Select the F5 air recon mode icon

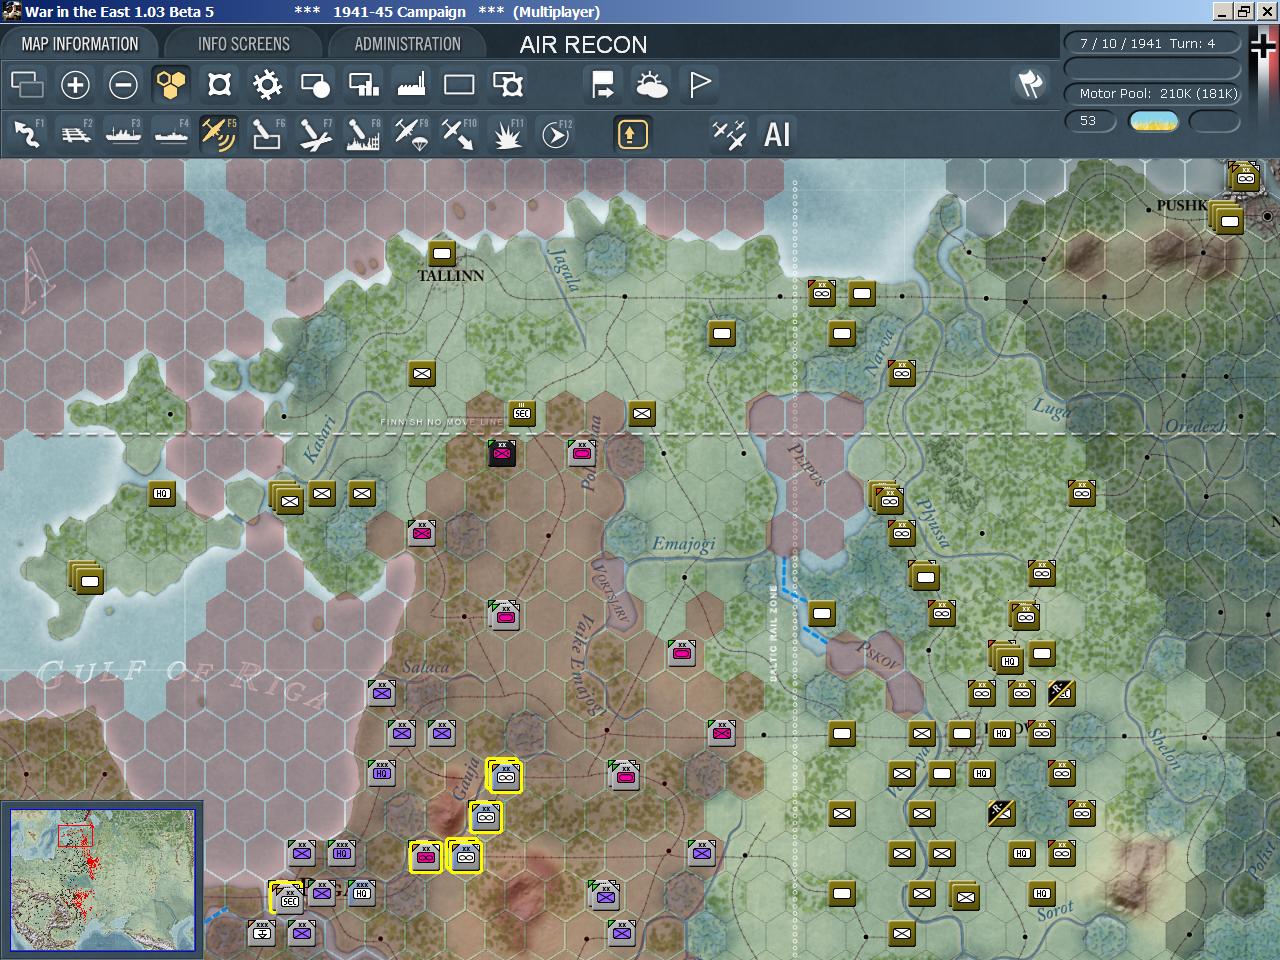point(219,134)
